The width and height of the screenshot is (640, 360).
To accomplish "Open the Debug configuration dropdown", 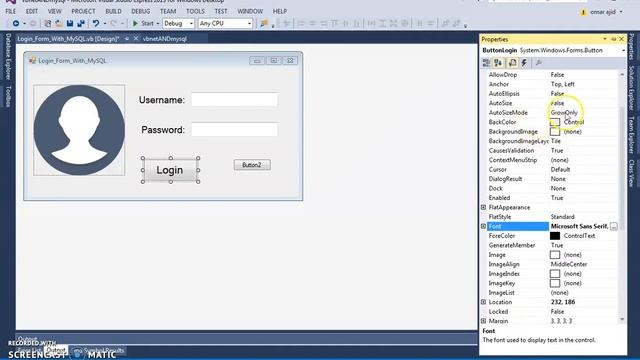I will coord(178,24).
